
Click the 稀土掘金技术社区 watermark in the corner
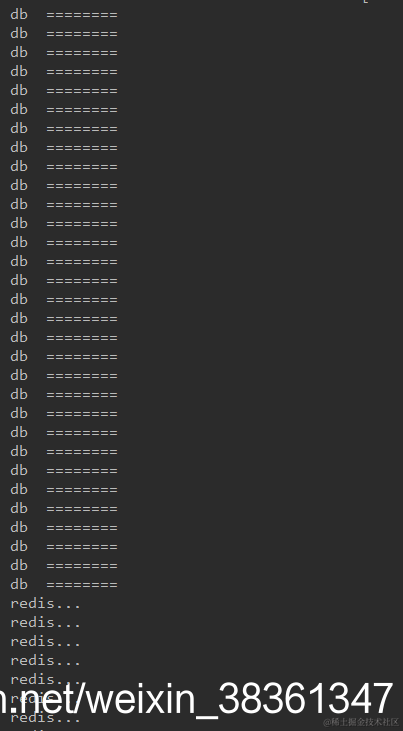361,722
